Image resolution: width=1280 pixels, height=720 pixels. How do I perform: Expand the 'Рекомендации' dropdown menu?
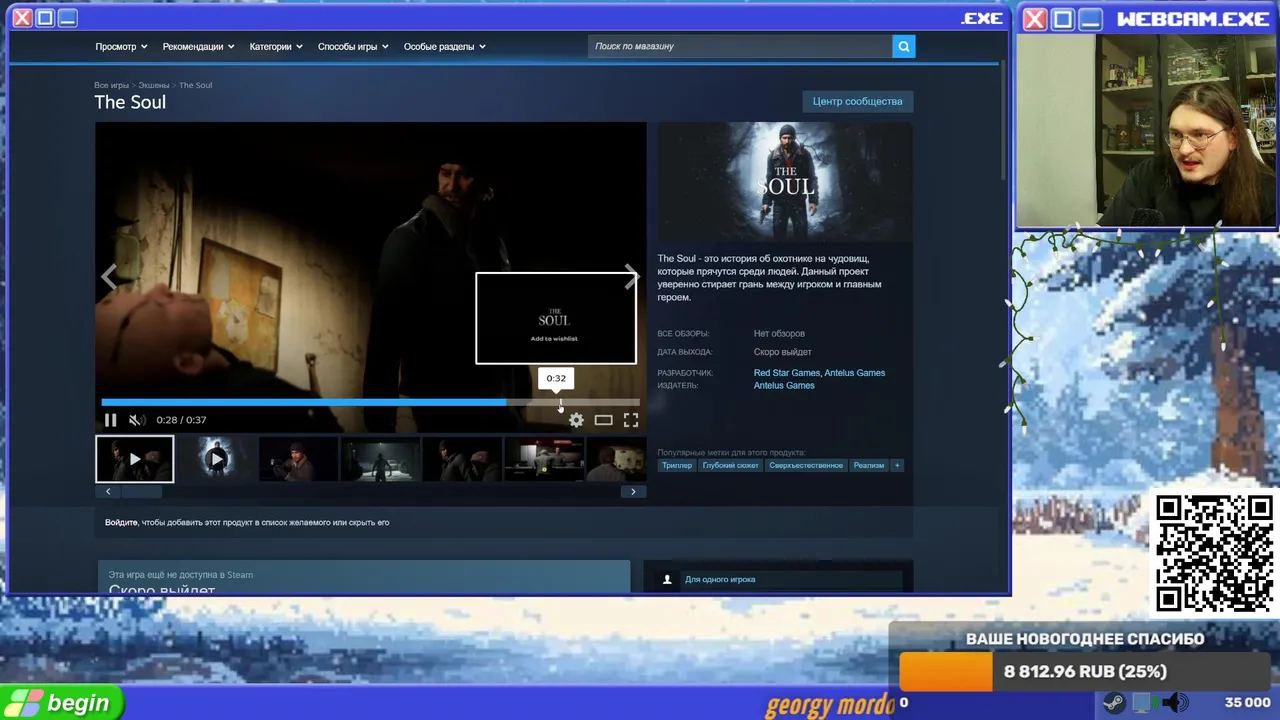(x=198, y=46)
